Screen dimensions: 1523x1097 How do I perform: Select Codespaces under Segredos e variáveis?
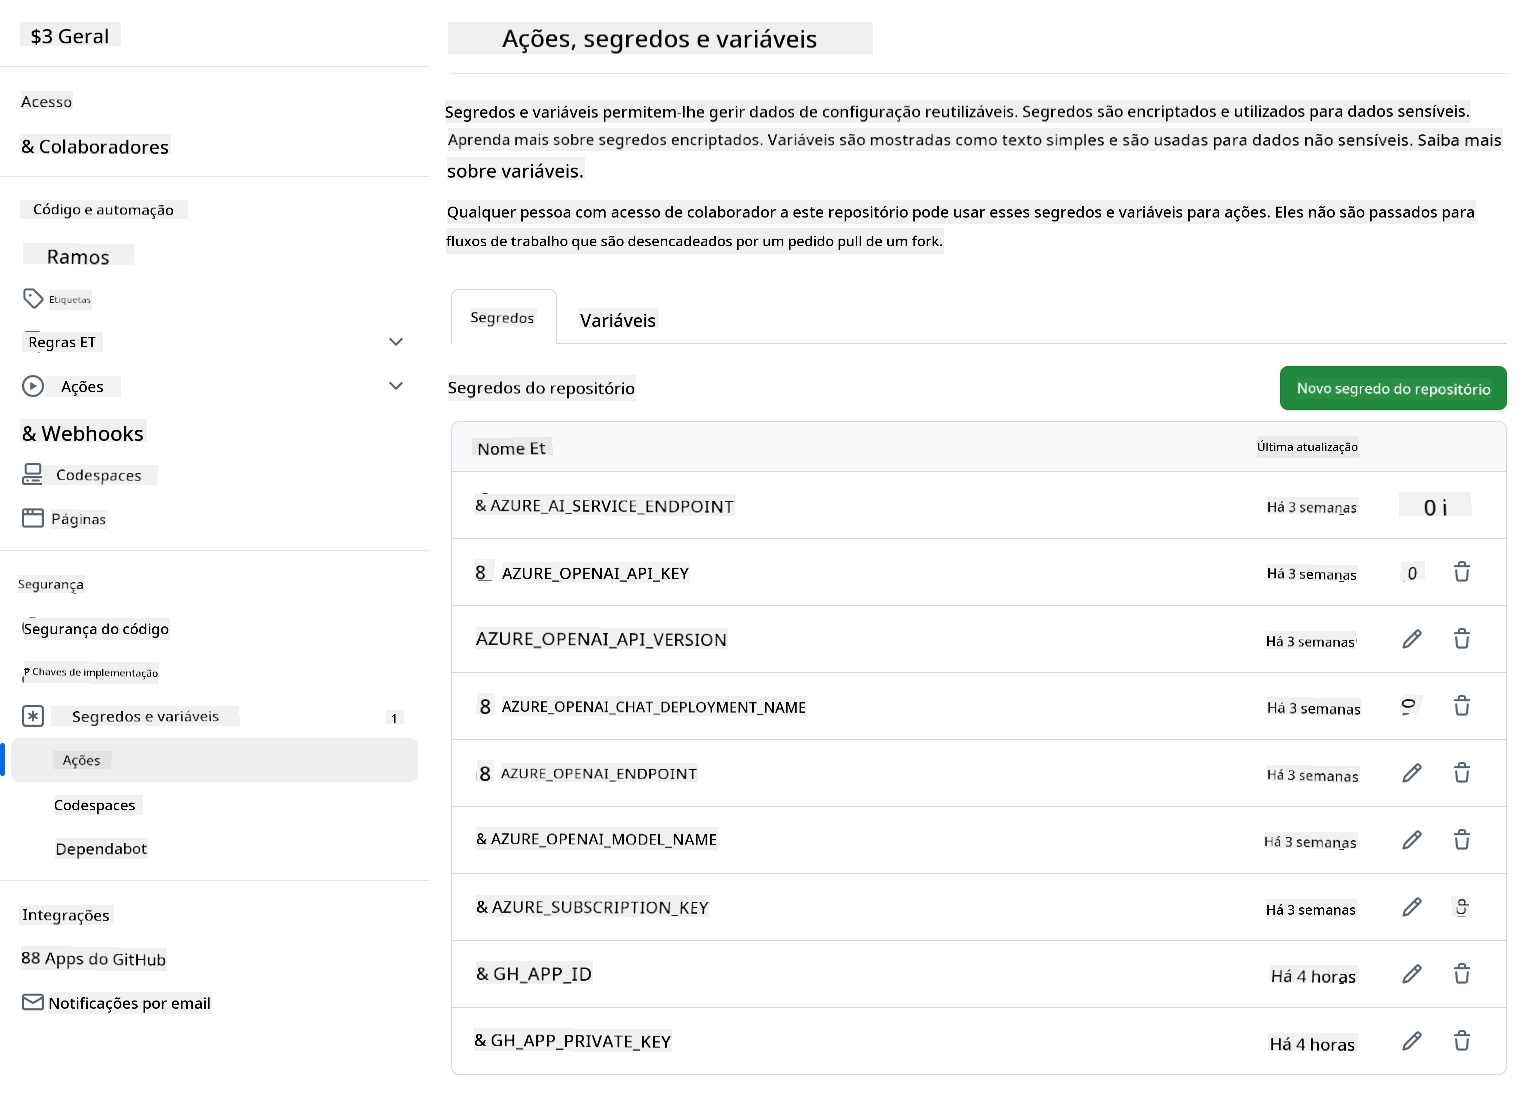click(95, 805)
